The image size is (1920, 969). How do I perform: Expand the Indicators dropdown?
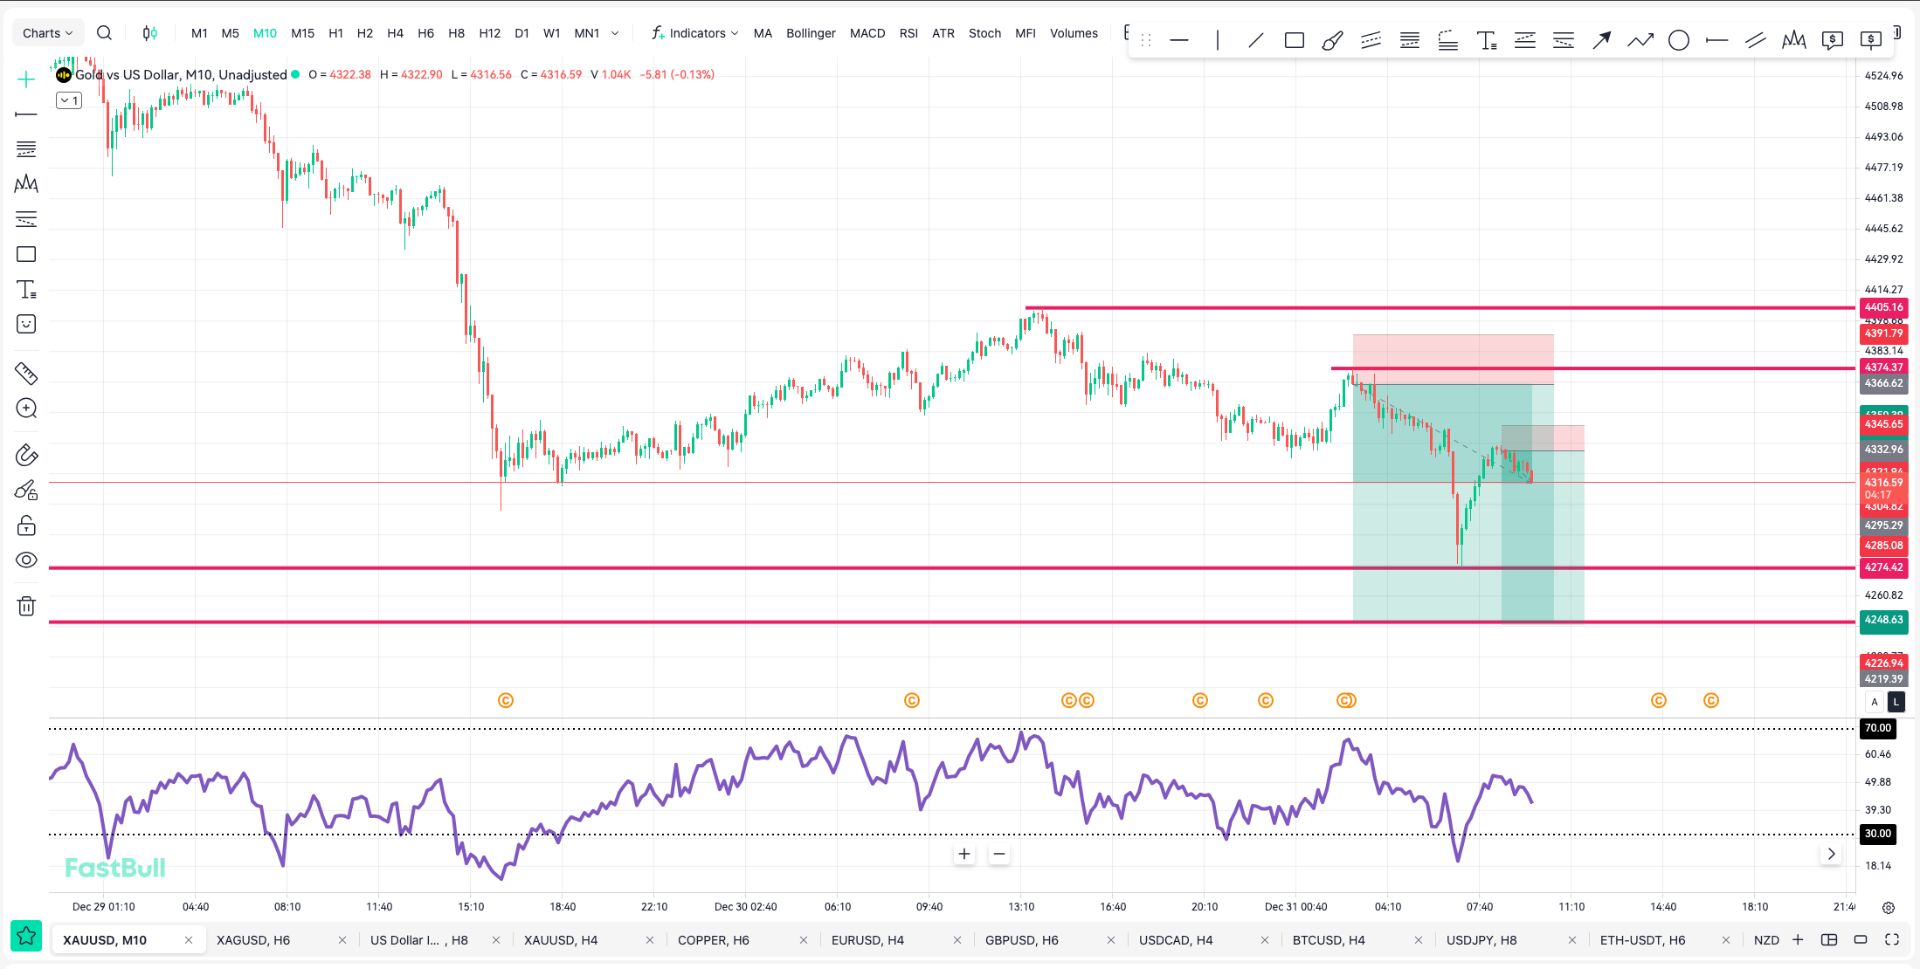[x=695, y=33]
